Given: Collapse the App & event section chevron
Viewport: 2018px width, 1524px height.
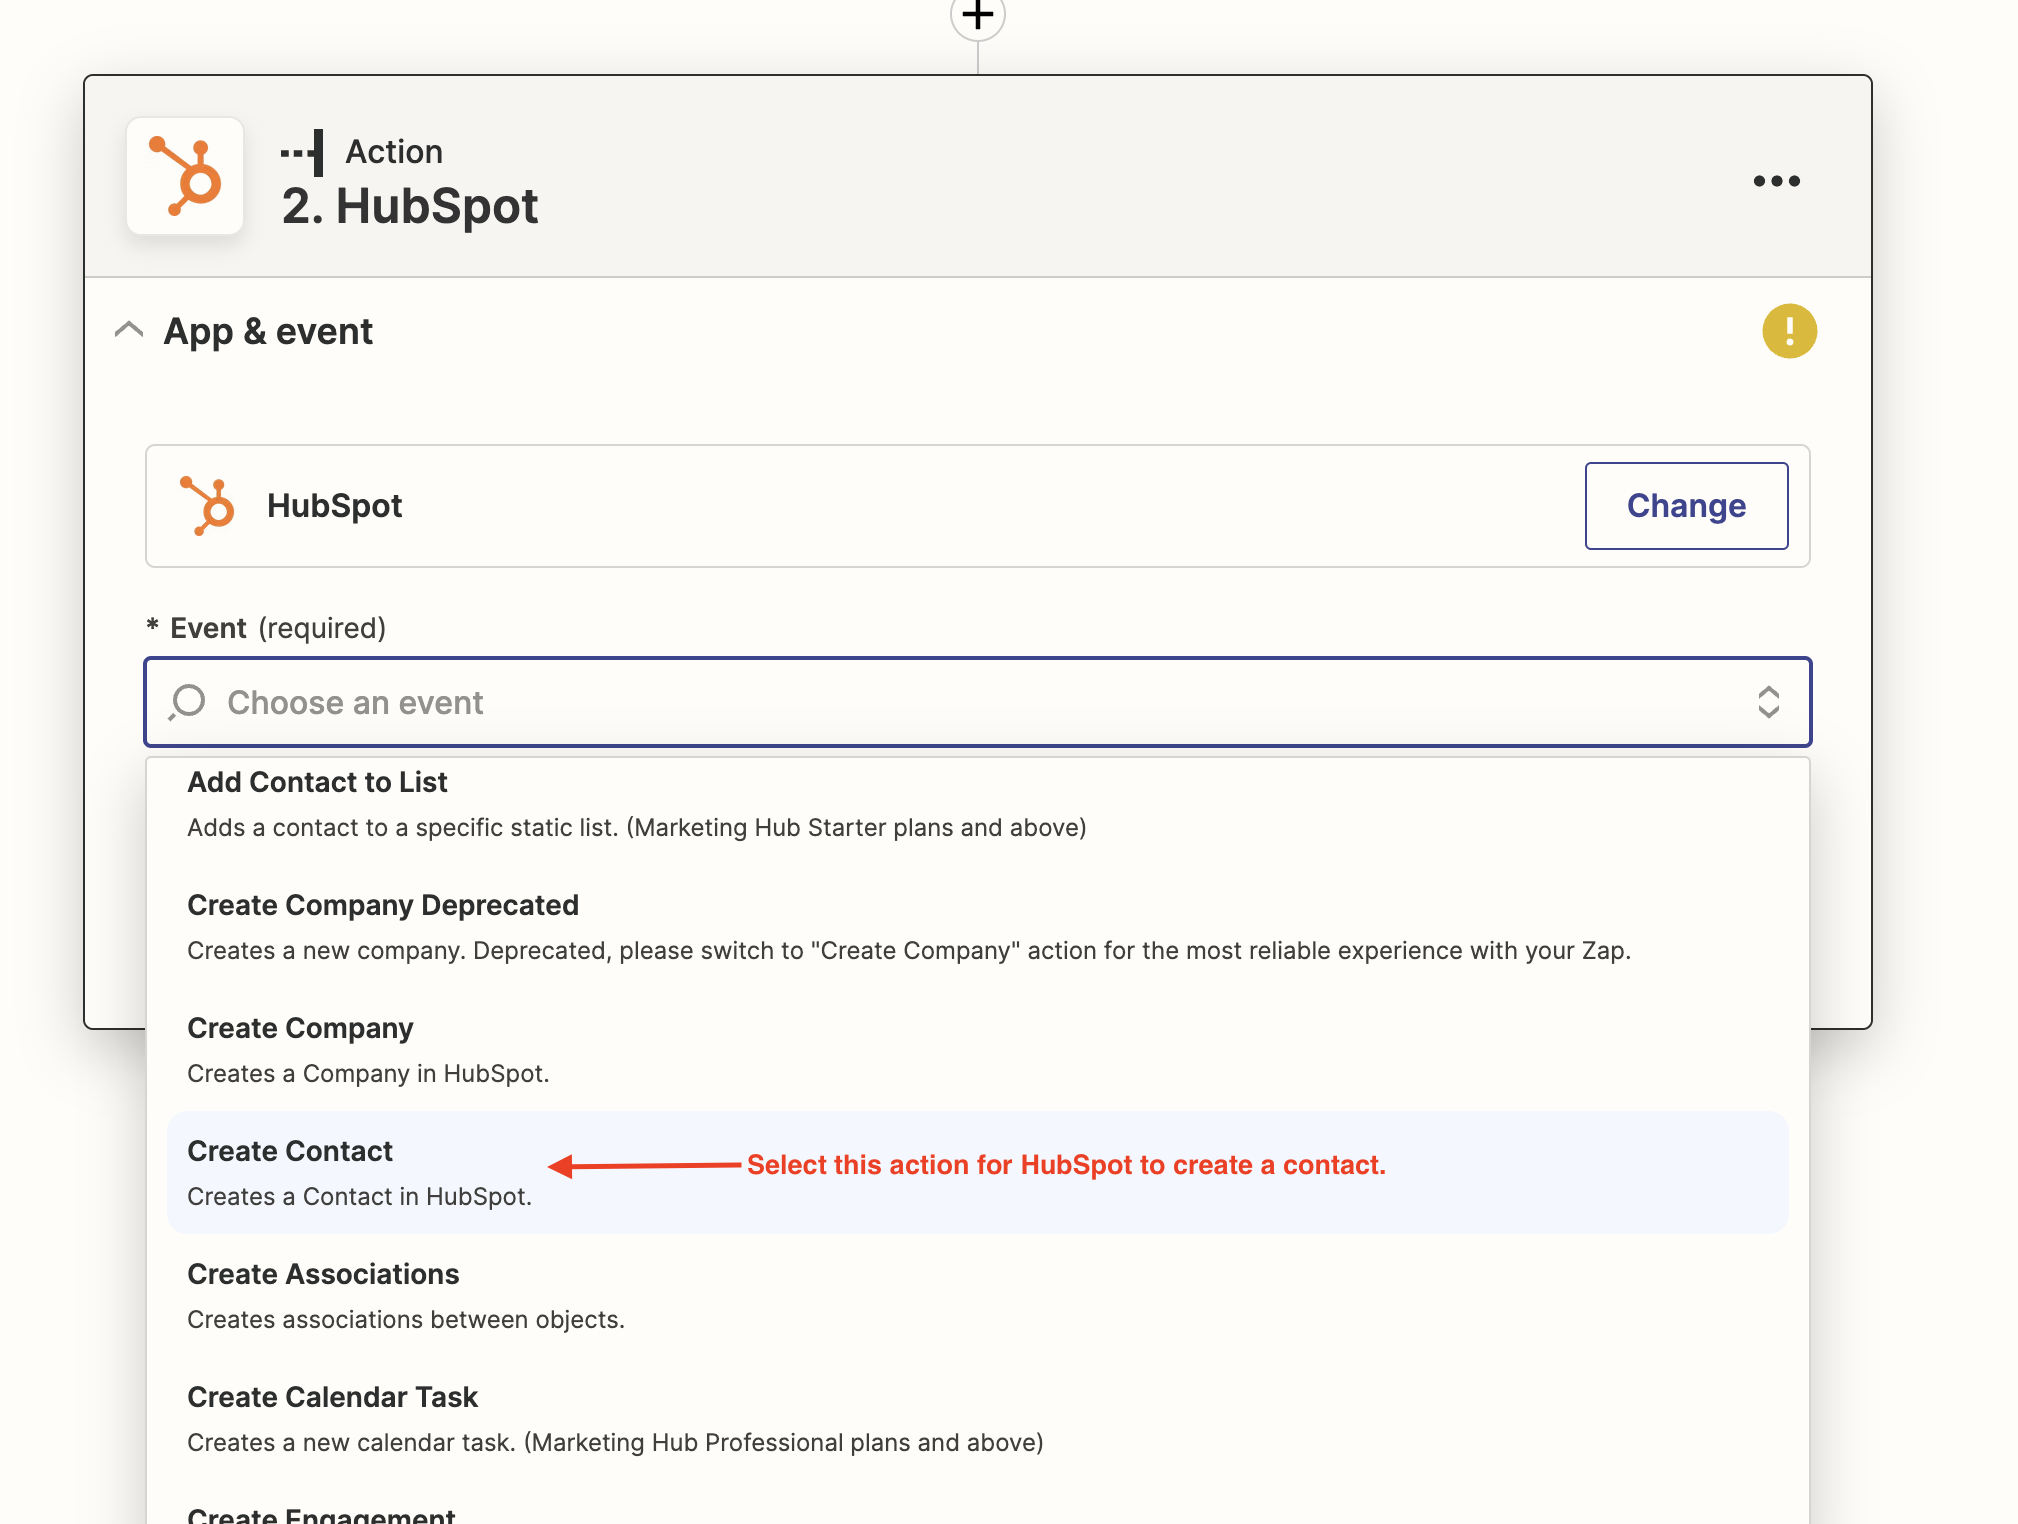Looking at the screenshot, I should pyautogui.click(x=129, y=330).
